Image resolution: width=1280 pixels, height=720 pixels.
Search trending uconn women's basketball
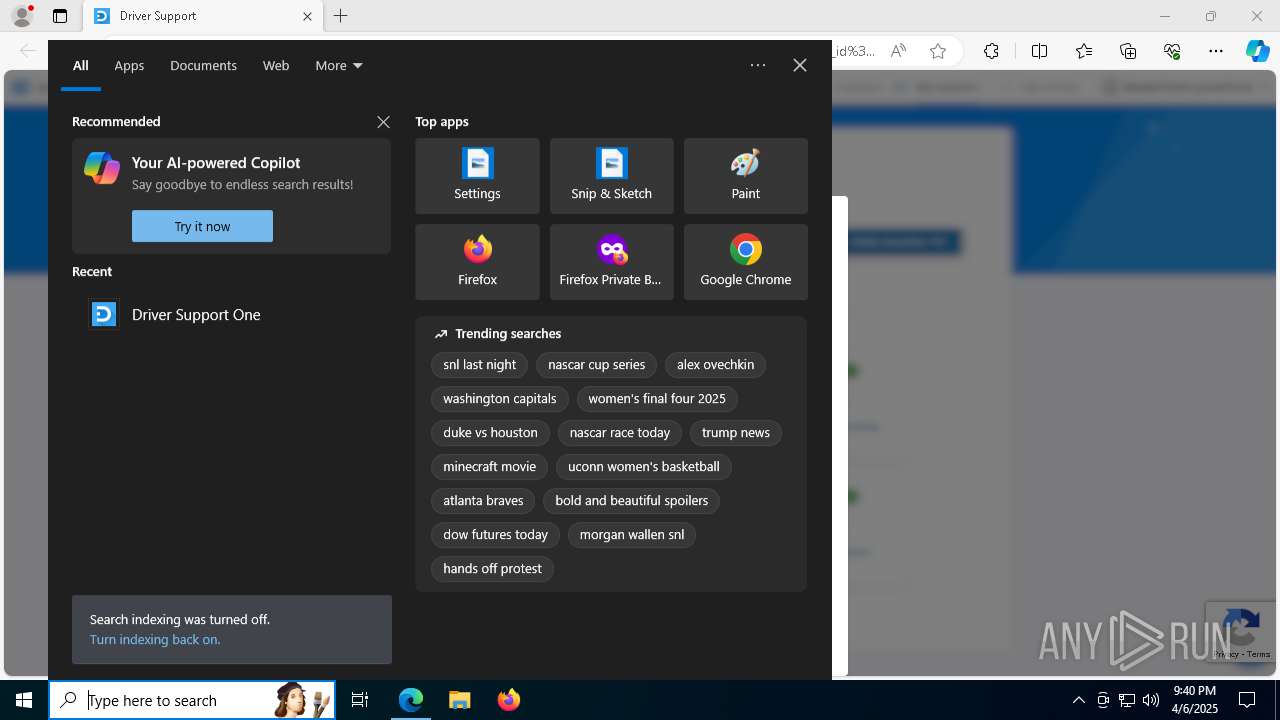(644, 467)
